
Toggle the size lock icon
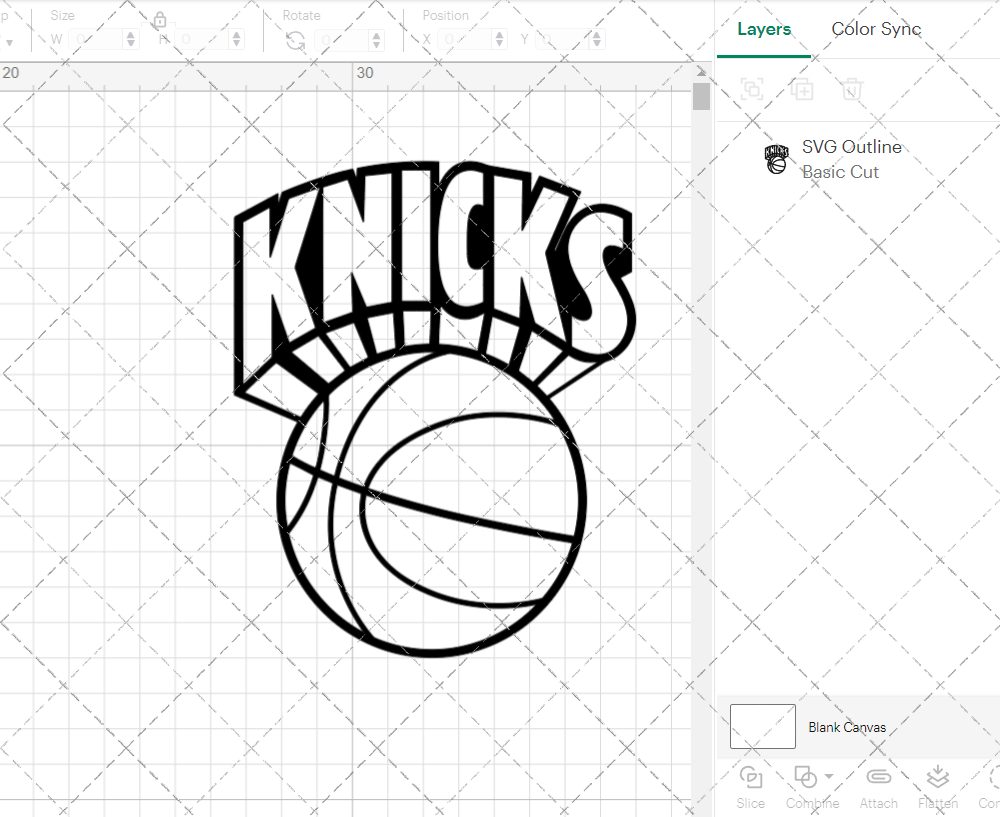pyautogui.click(x=159, y=20)
